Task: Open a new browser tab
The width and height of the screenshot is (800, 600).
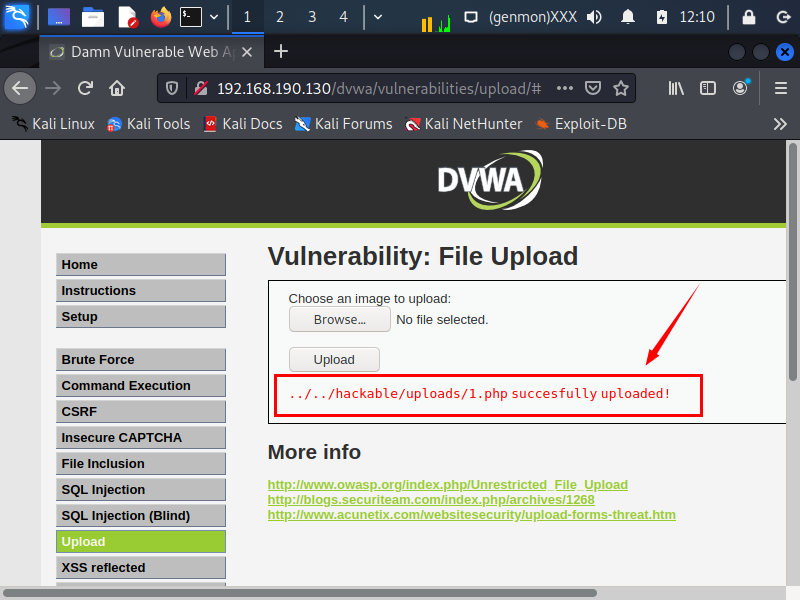Action: pos(281,52)
